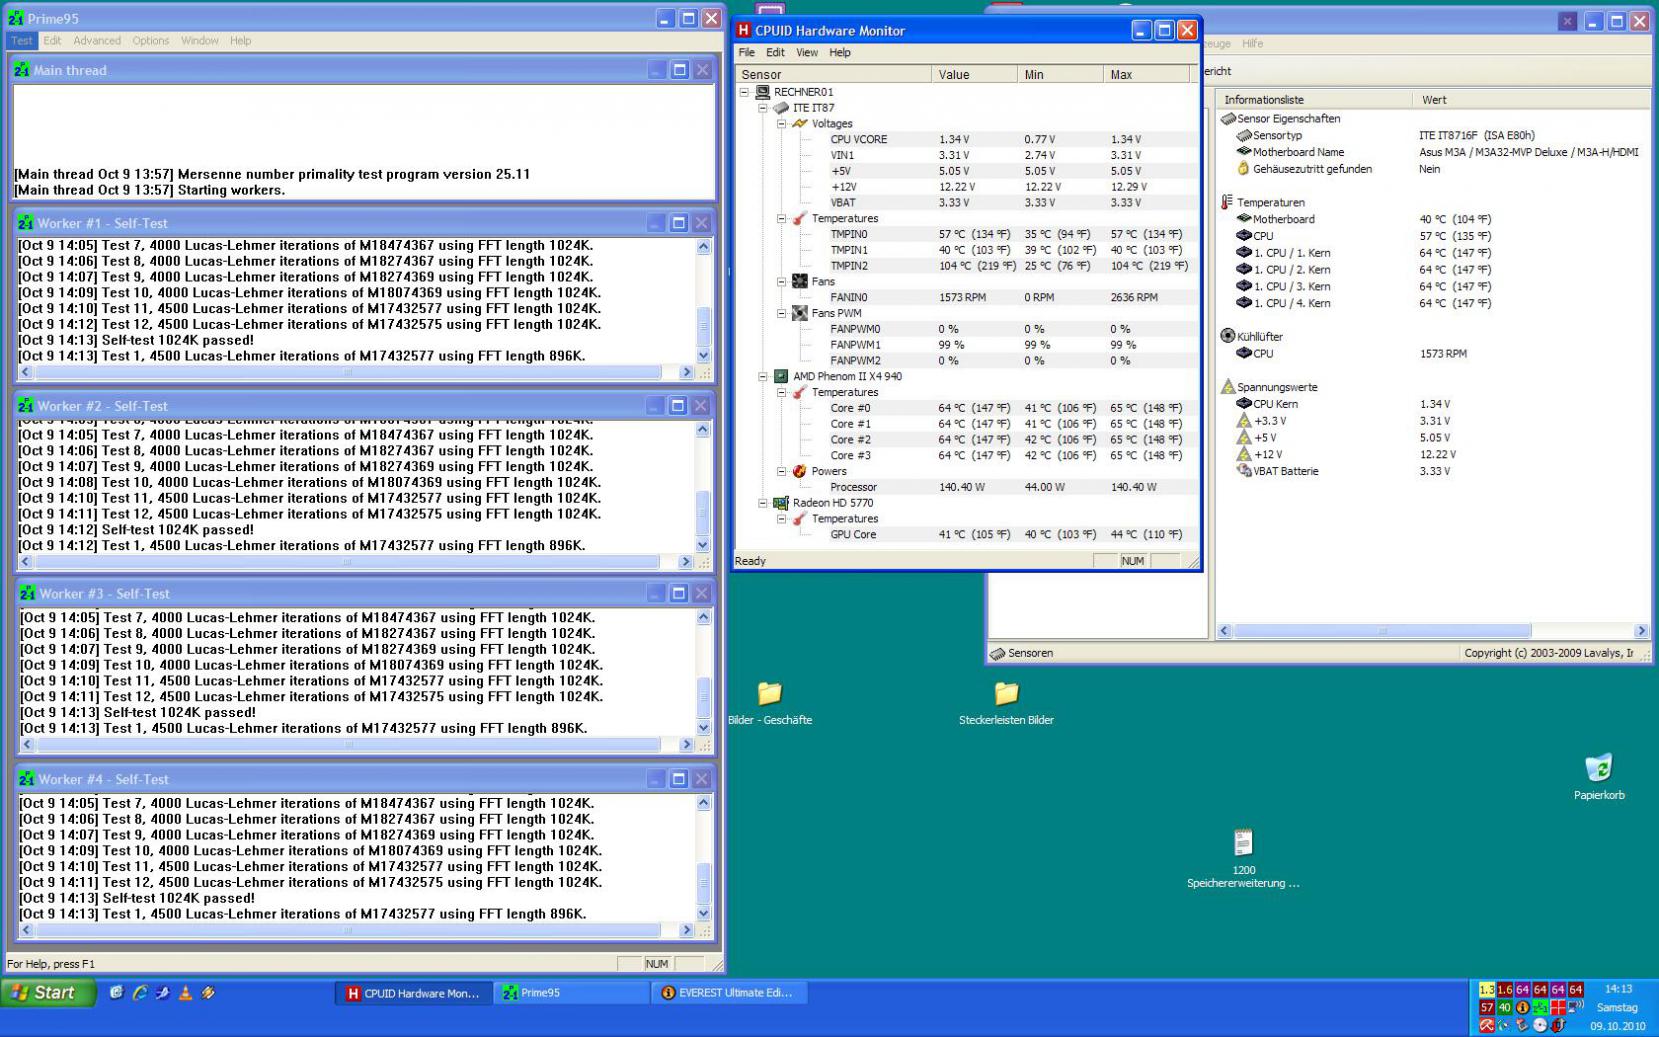The width and height of the screenshot is (1659, 1037).
Task: Click the red 57 temperature tray icon
Action: 1487,1008
